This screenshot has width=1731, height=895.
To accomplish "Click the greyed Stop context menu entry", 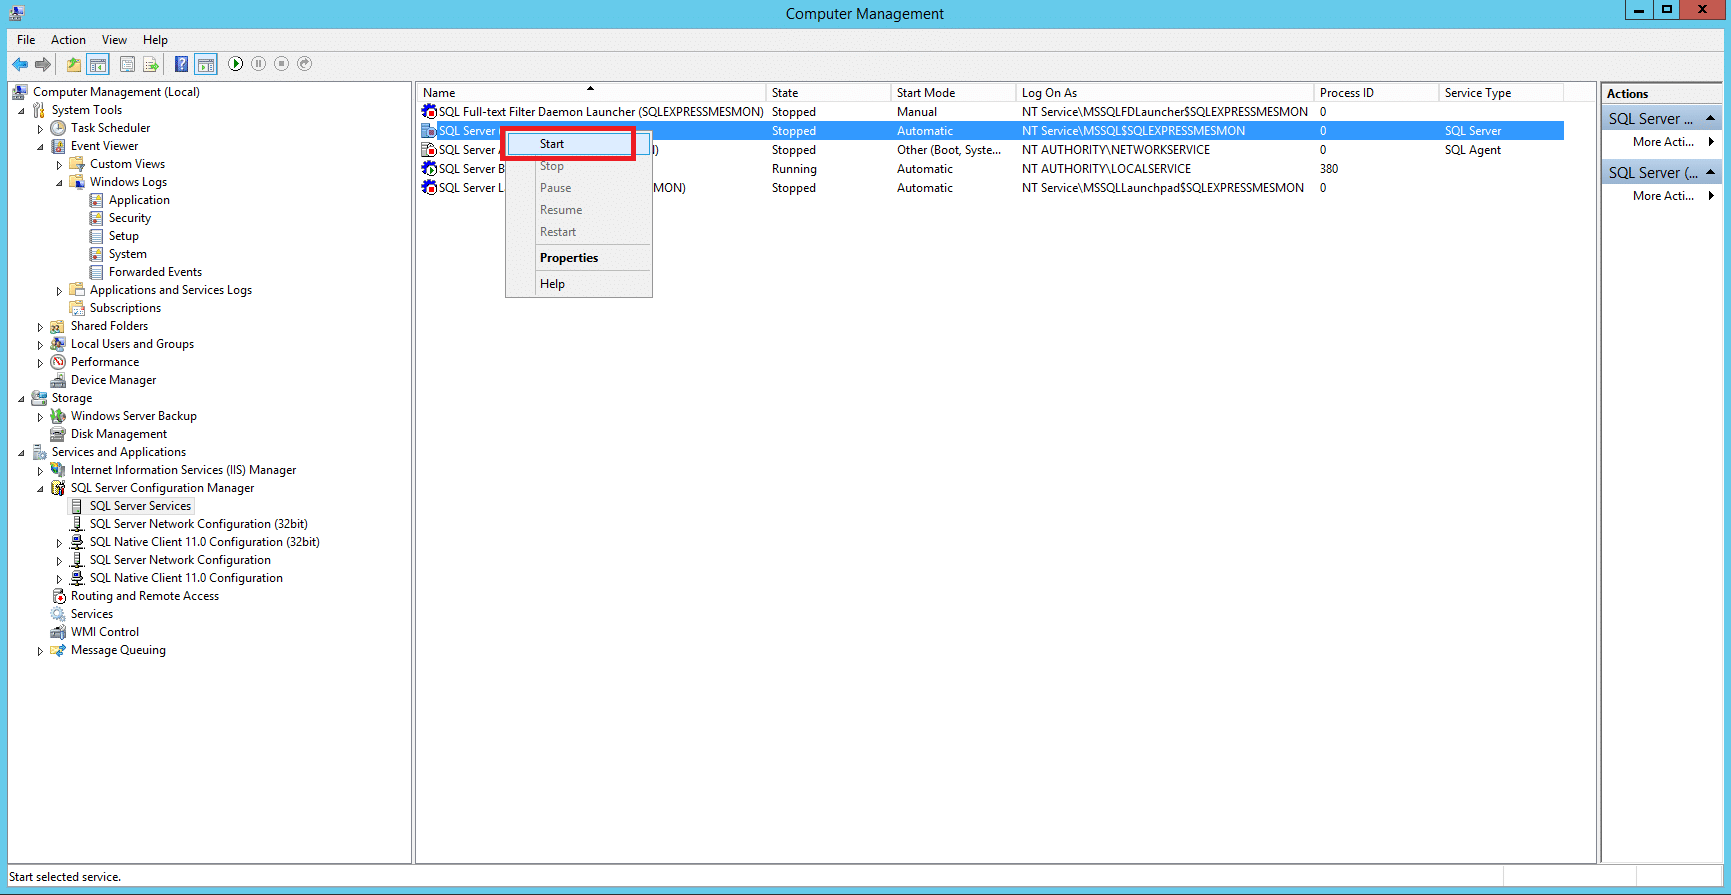I will pos(579,166).
